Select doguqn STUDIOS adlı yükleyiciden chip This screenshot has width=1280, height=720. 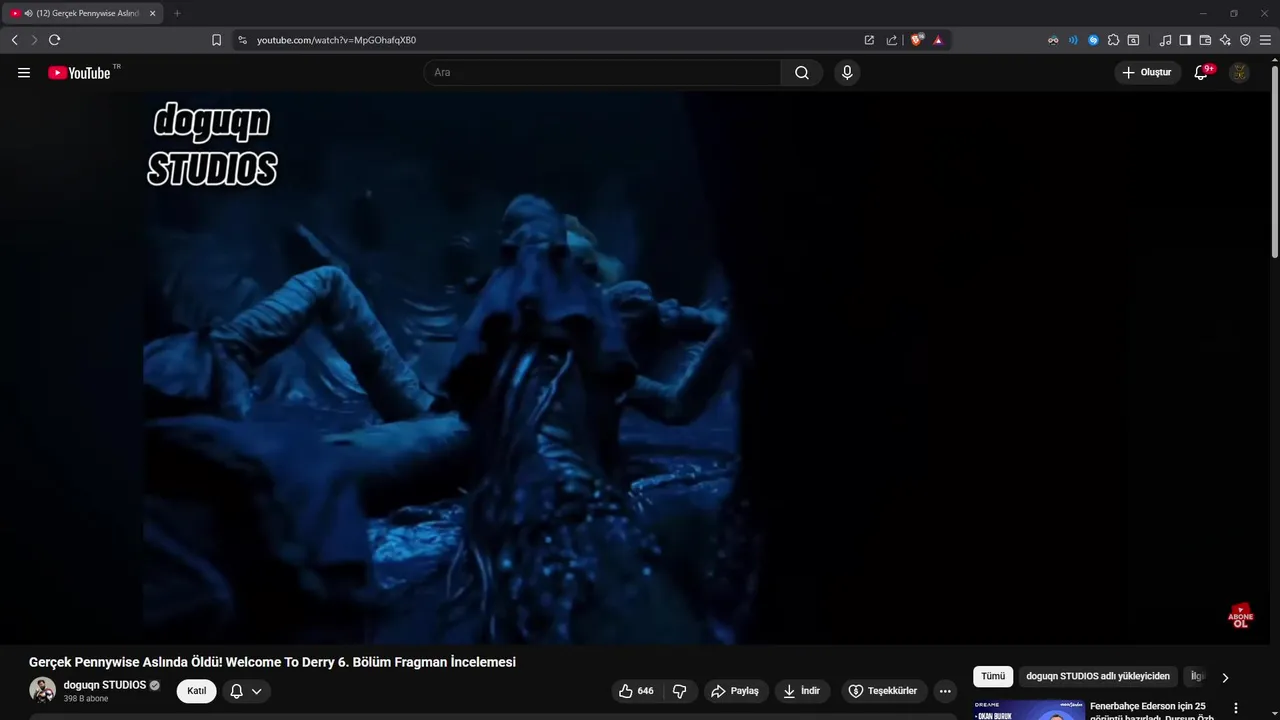1098,677
